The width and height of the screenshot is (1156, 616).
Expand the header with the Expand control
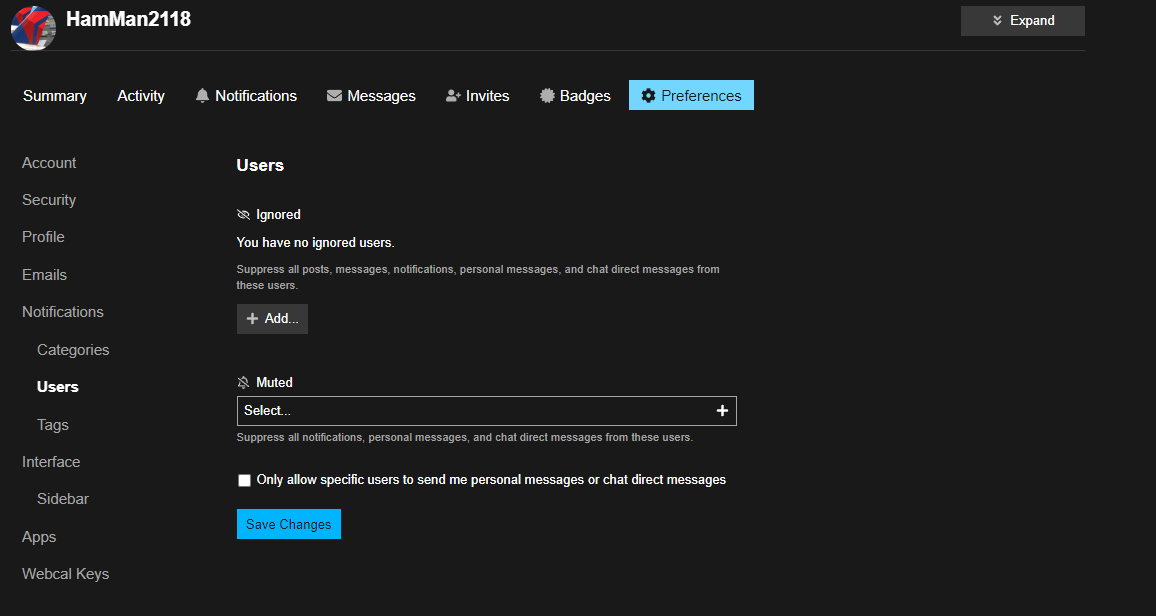coord(1022,20)
